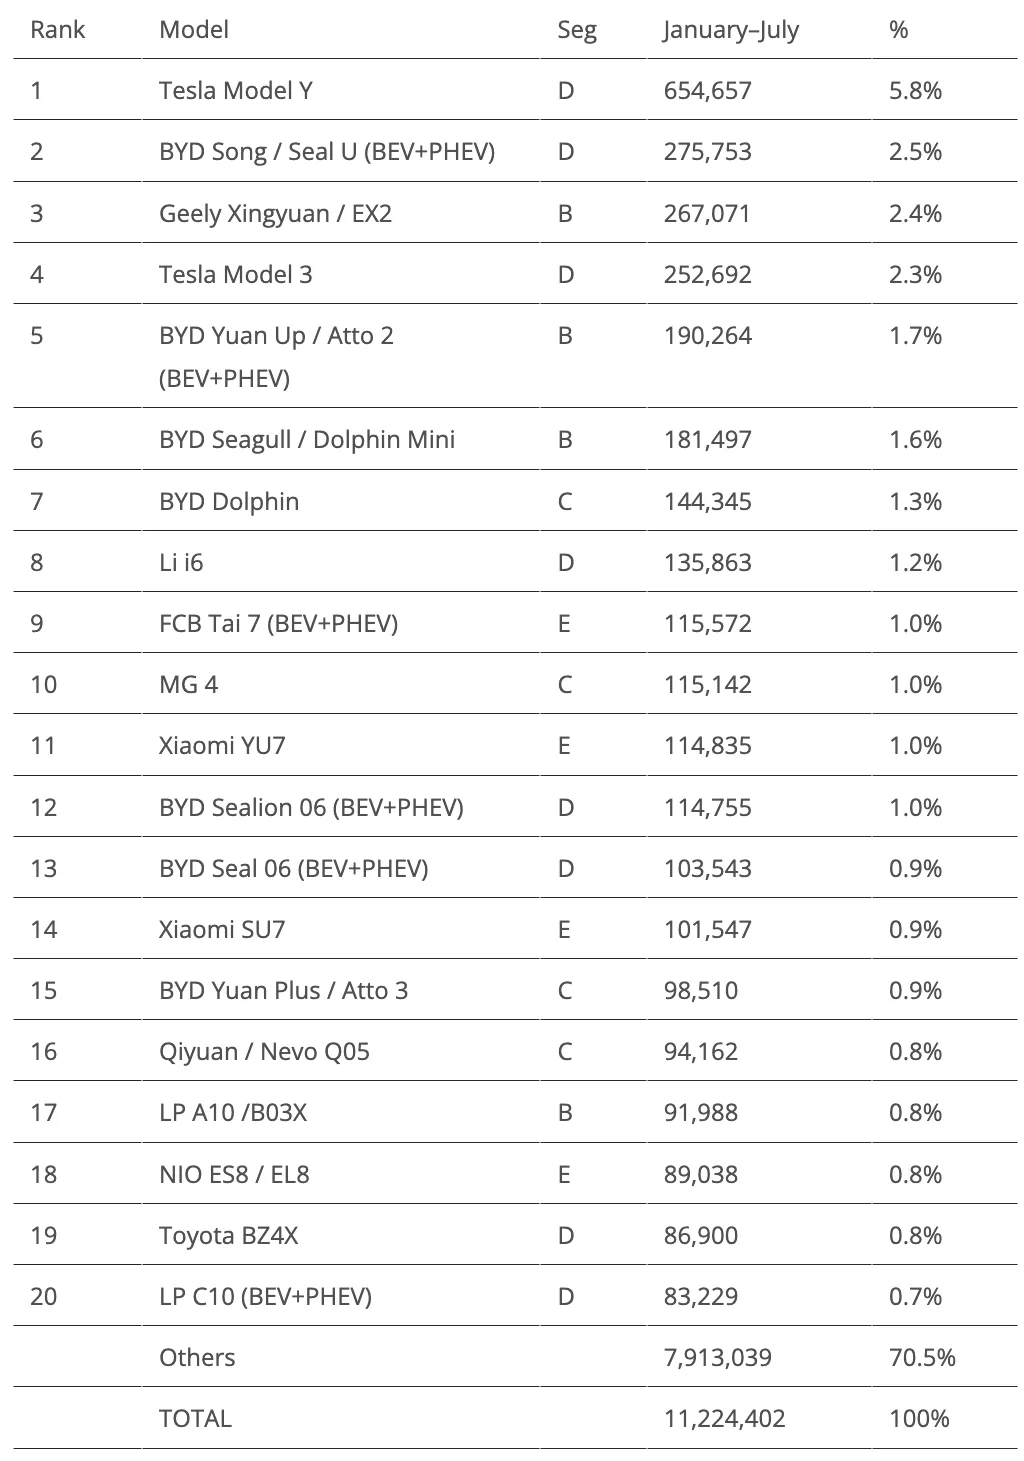
Task: Click the Toyota BZ4X model name
Action: coord(228,1235)
